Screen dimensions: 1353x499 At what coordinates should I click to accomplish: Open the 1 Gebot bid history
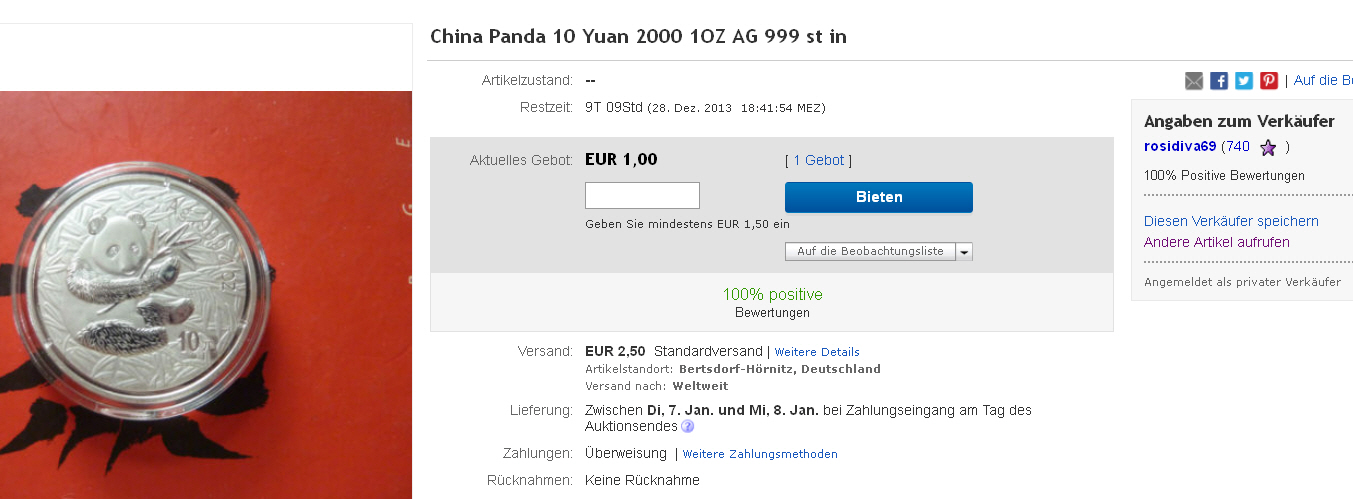(x=818, y=160)
